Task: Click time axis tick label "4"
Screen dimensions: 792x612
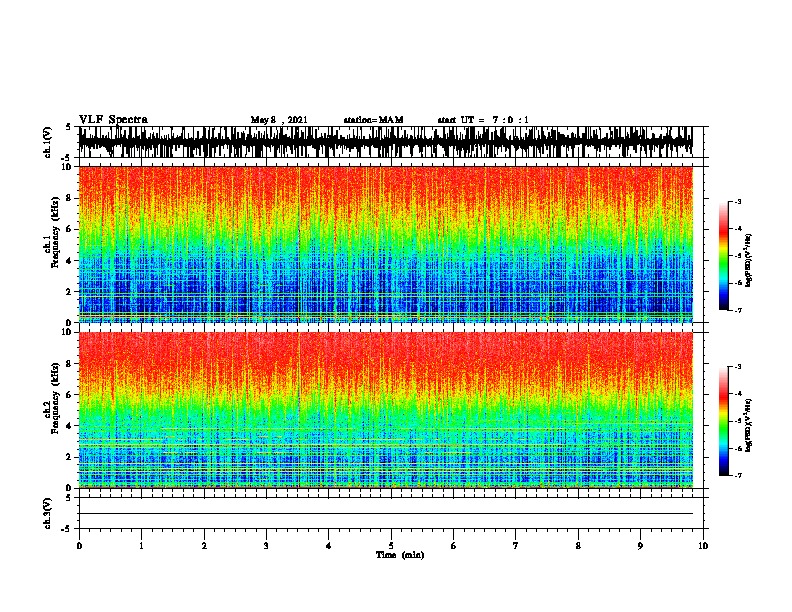Action: [x=329, y=546]
